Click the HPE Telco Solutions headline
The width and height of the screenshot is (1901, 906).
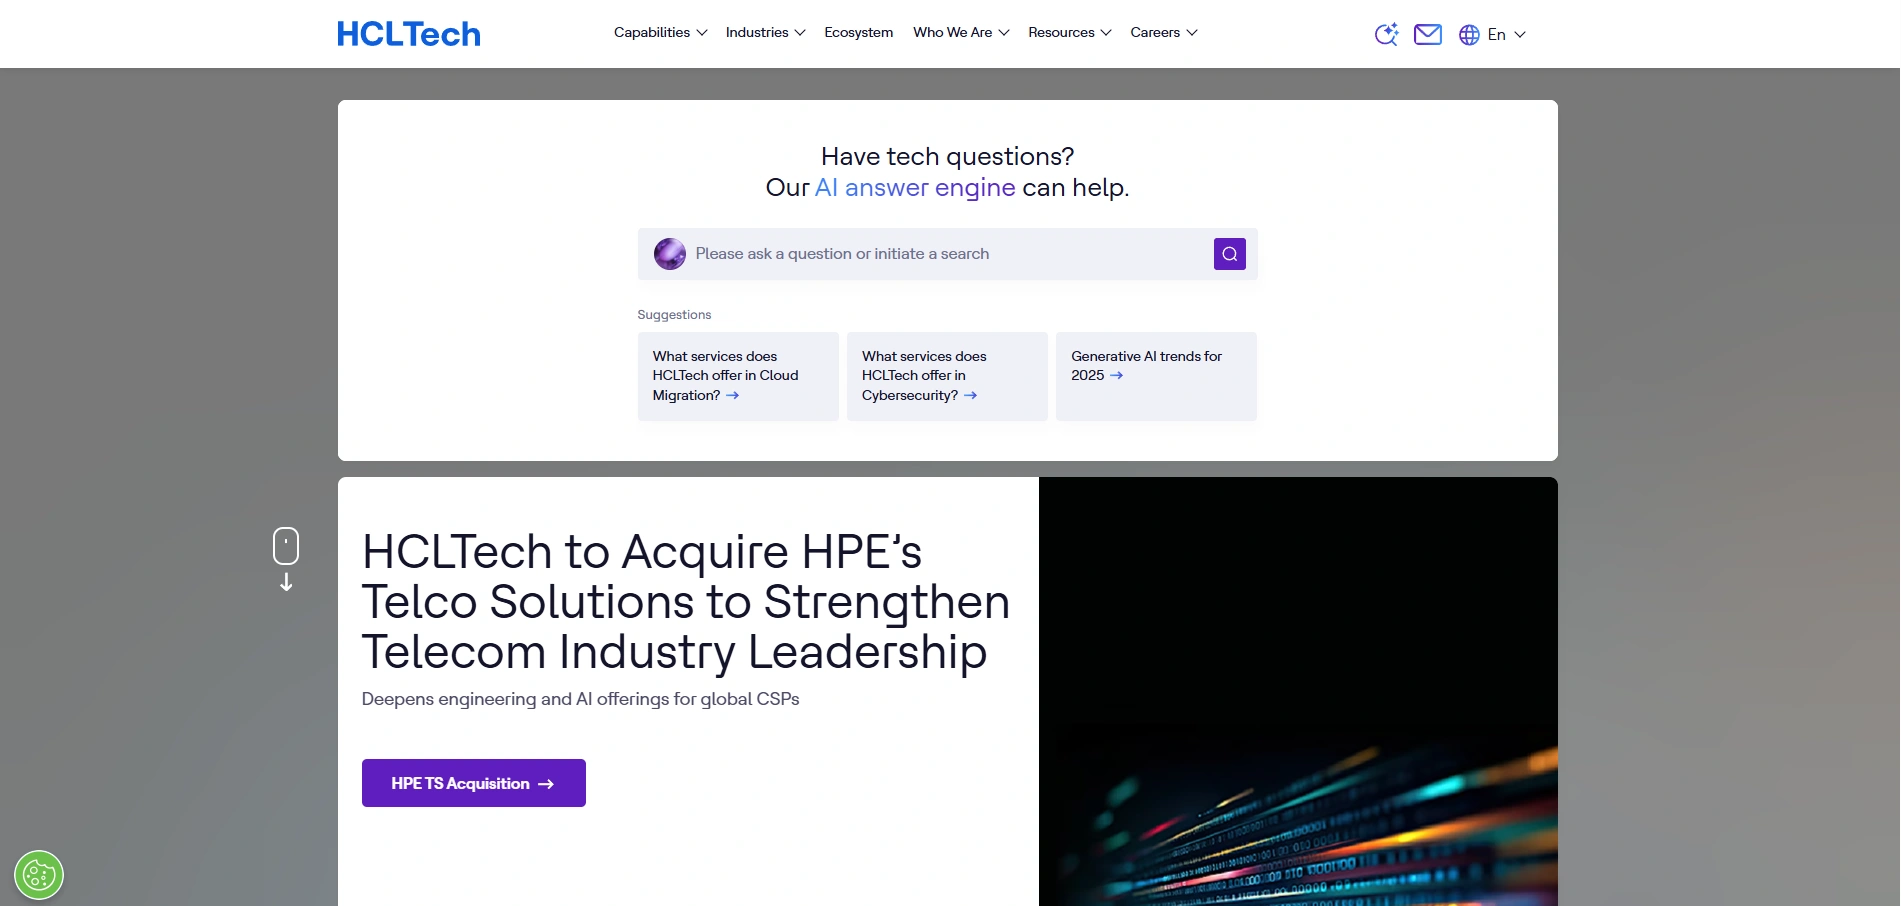[x=686, y=602]
